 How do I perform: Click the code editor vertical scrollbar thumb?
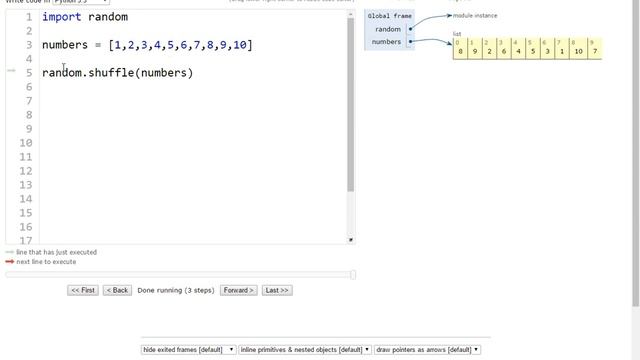pos(351,105)
